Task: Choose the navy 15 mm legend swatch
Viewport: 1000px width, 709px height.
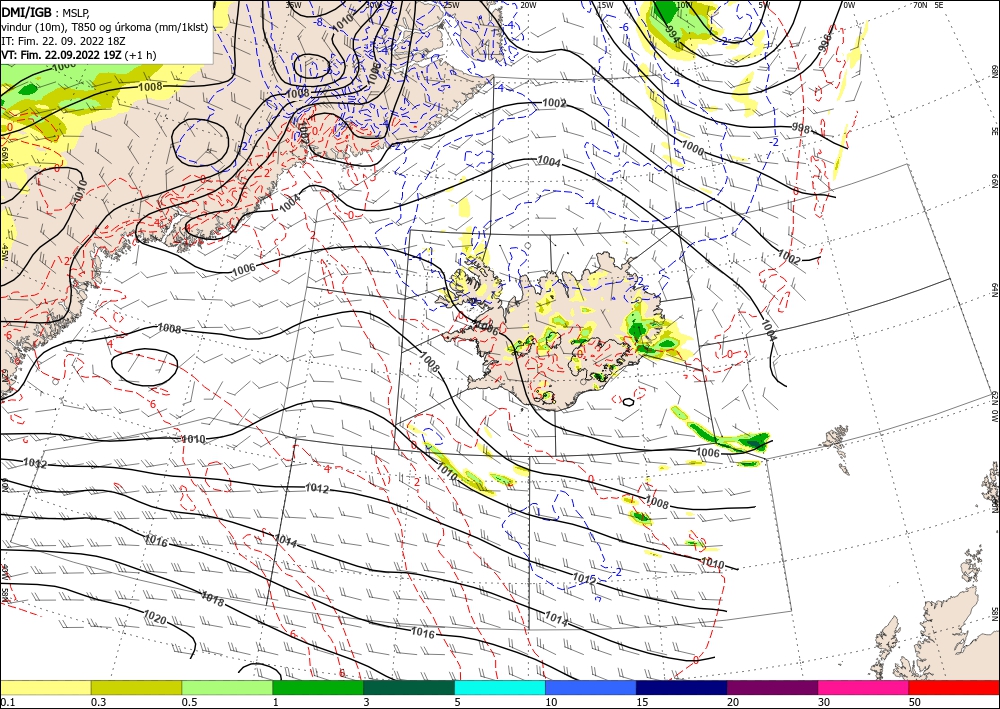Action: coord(682,687)
